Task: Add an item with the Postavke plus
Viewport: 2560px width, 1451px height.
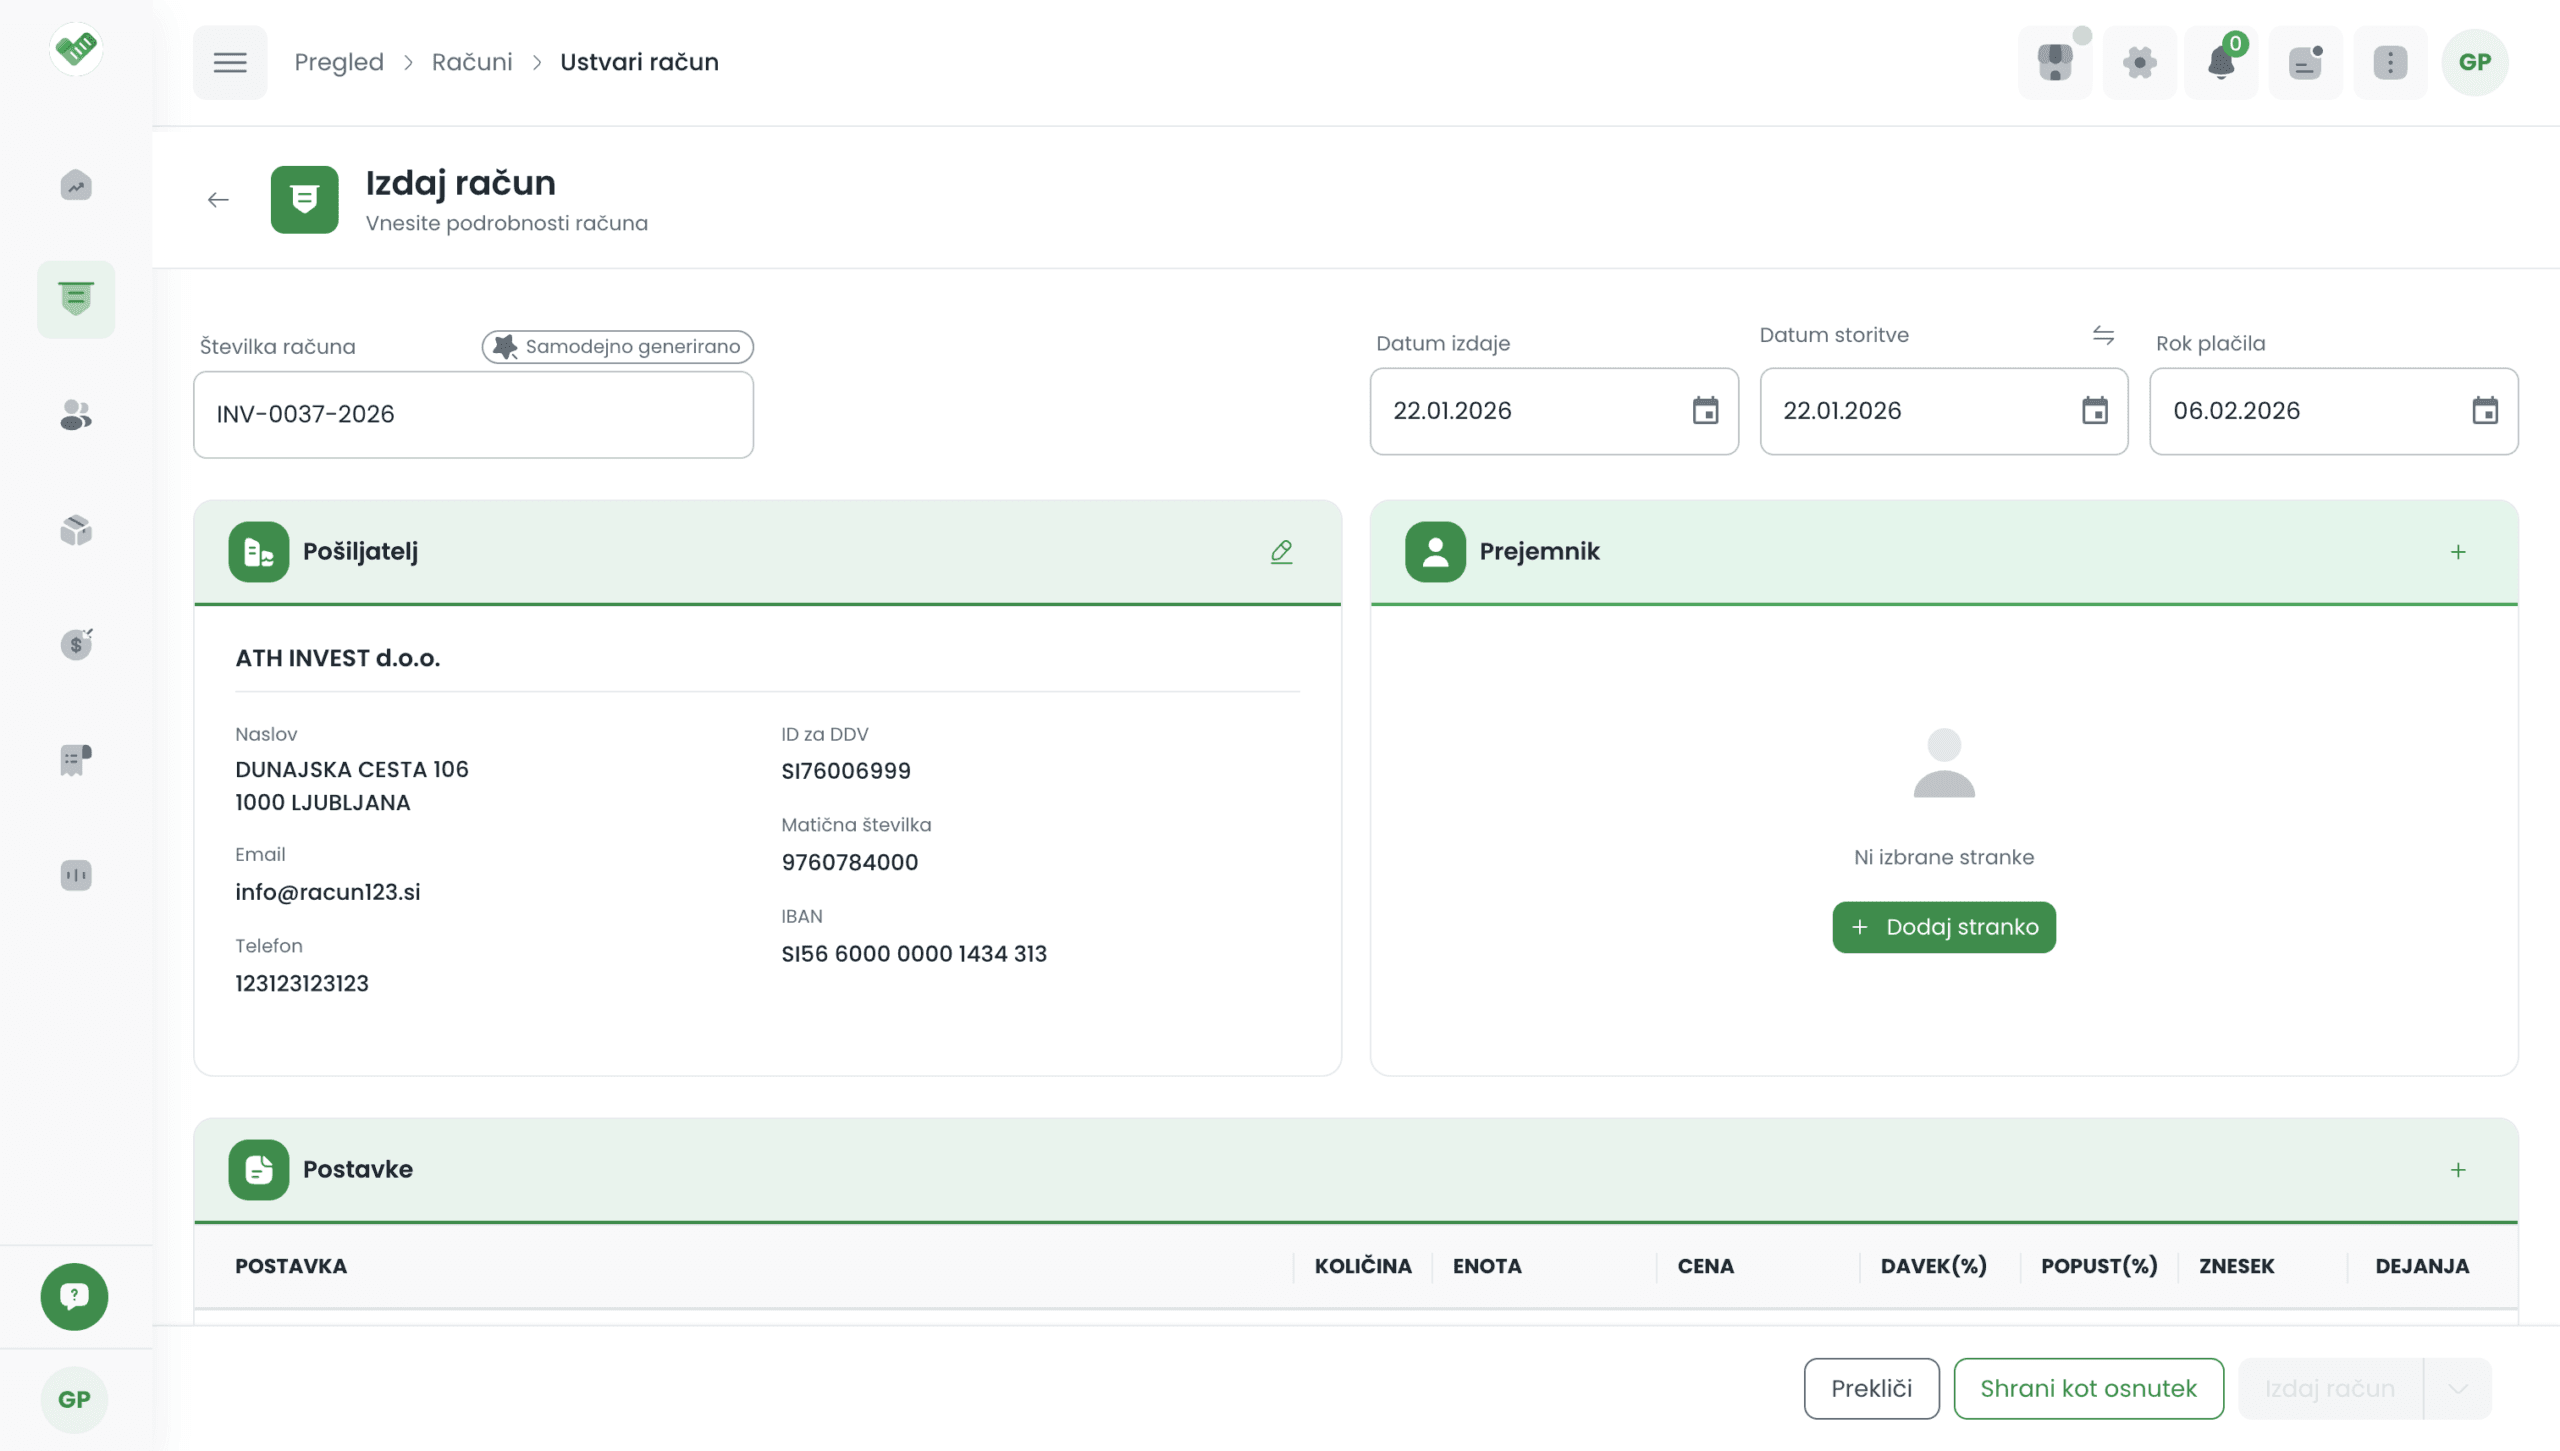Action: pos(2458,1169)
